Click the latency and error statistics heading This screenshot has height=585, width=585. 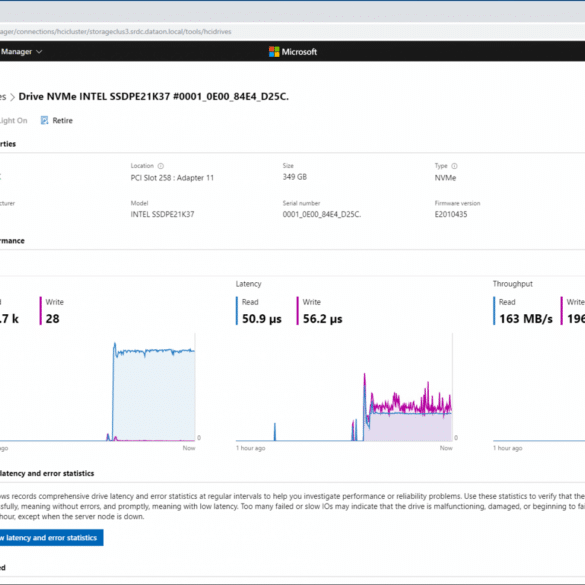coord(47,473)
